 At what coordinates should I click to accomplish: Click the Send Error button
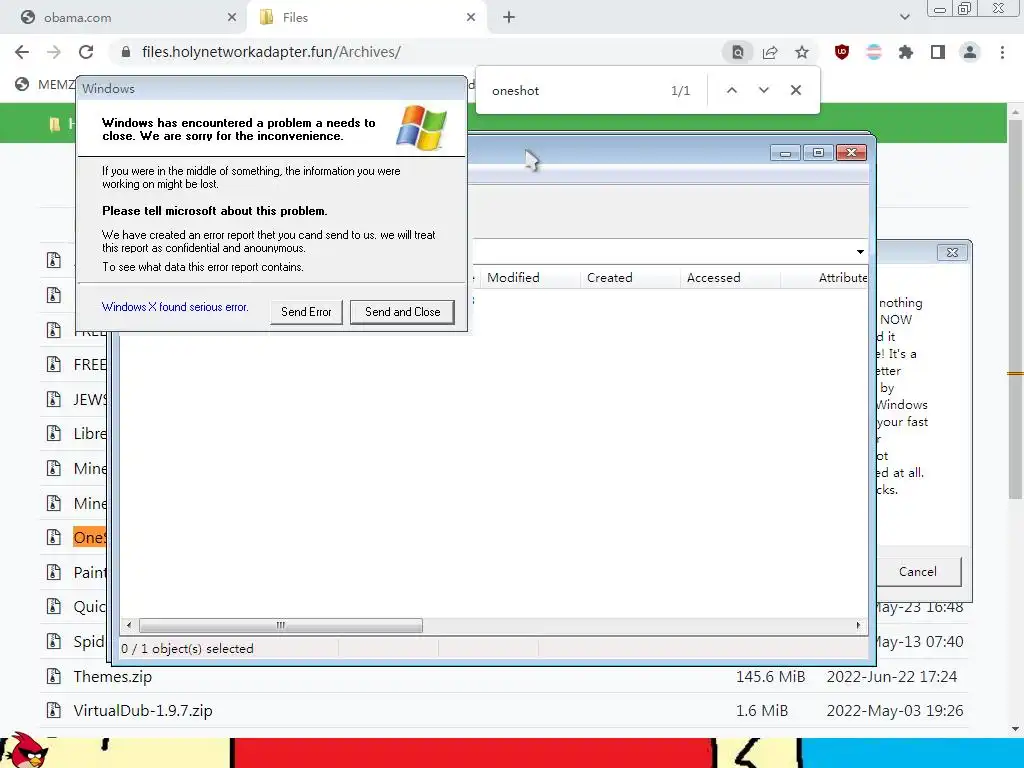click(306, 312)
